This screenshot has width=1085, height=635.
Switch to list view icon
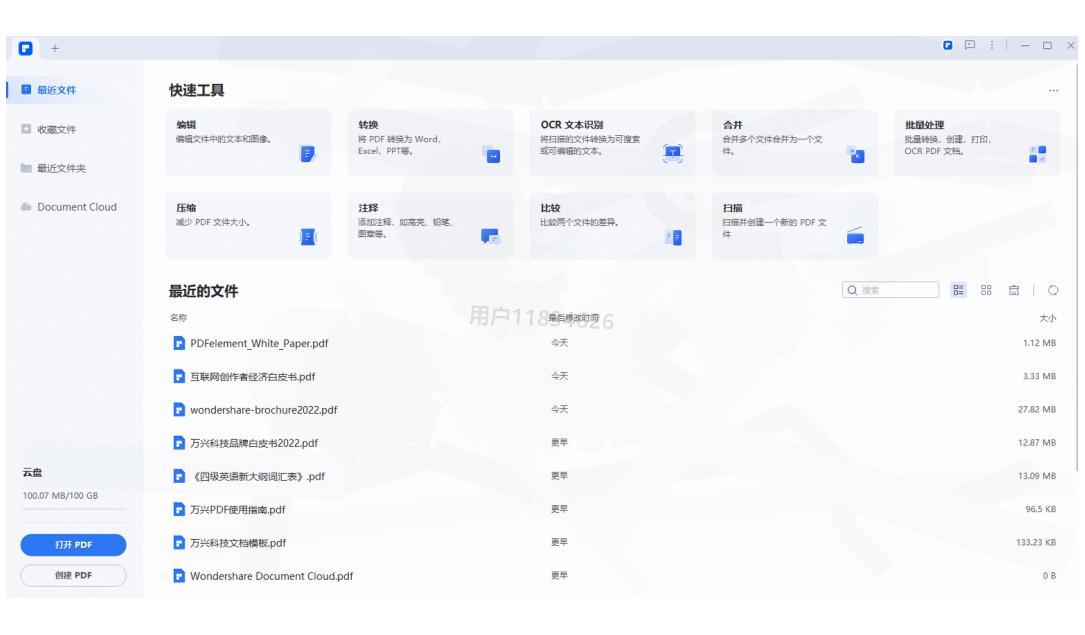[958, 290]
